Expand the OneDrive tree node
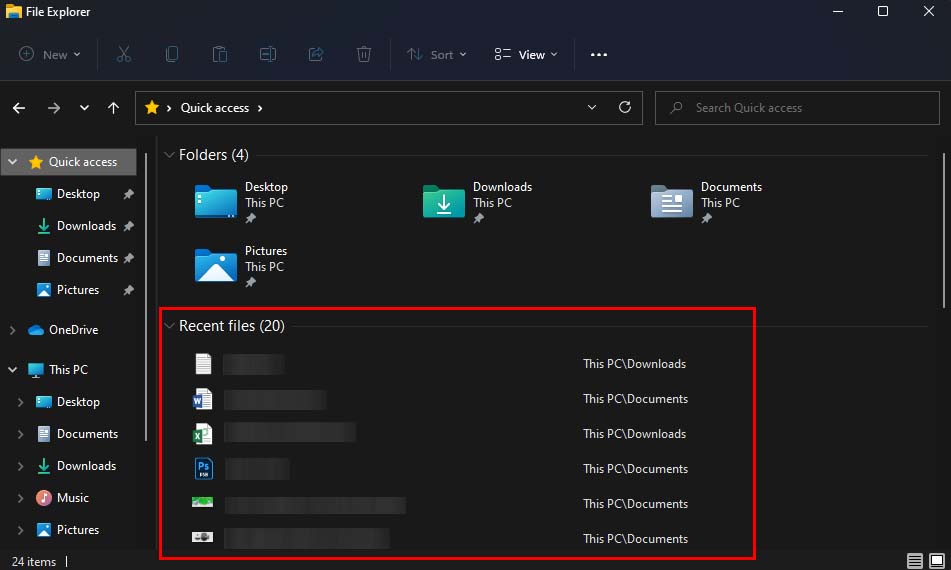This screenshot has width=951, height=570. click(12, 330)
